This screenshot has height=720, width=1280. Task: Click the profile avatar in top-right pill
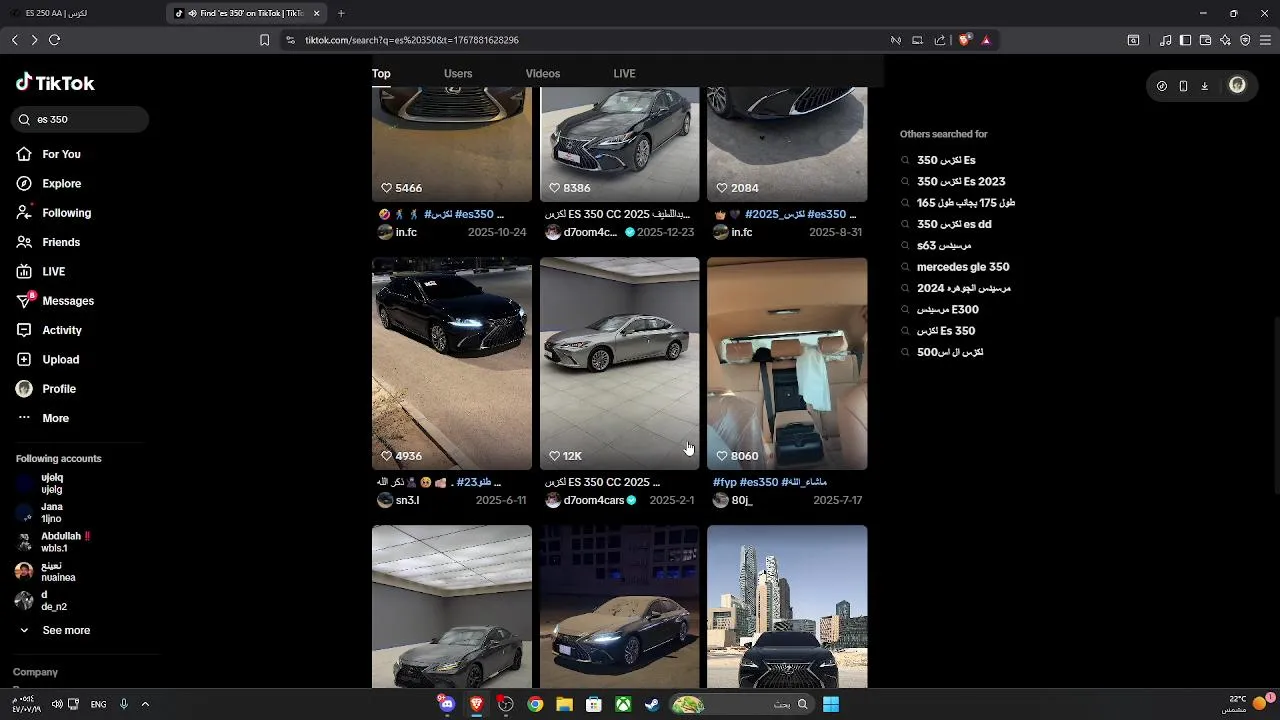point(1237,86)
